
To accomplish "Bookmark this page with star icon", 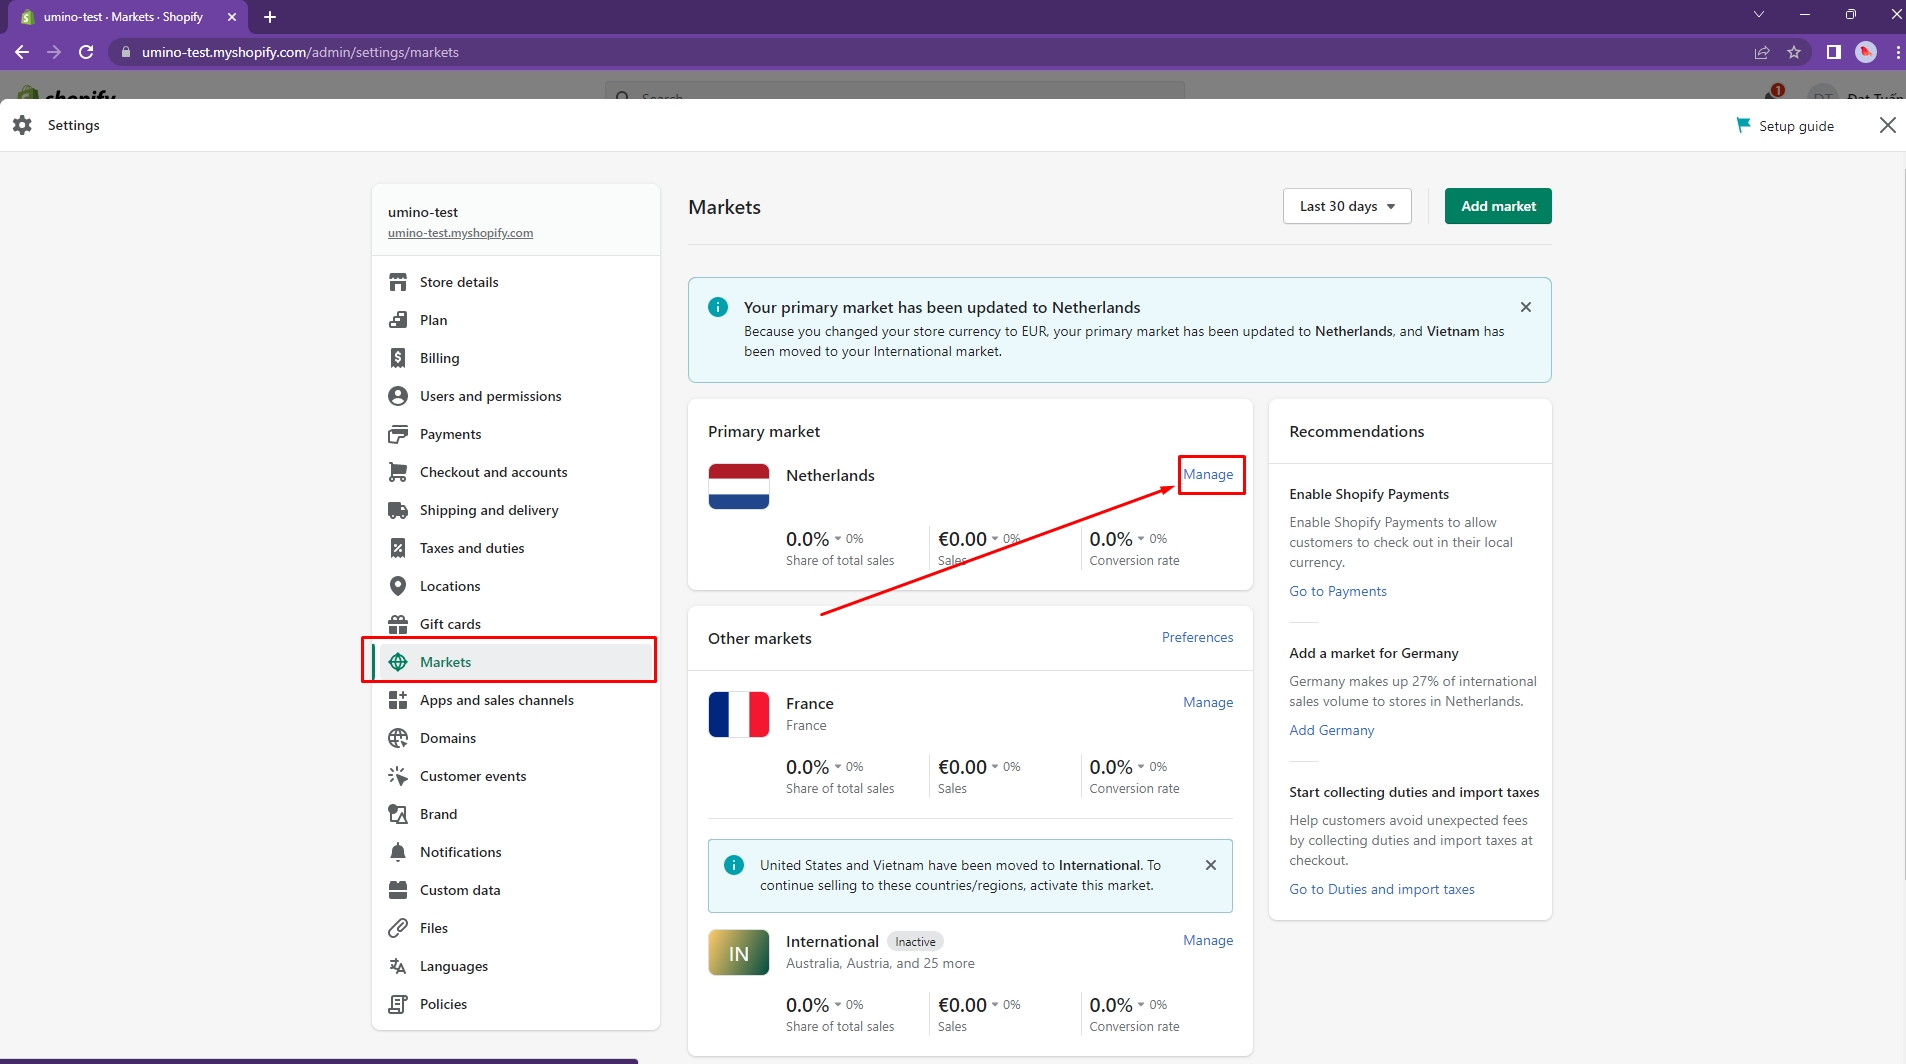I will pyautogui.click(x=1794, y=52).
